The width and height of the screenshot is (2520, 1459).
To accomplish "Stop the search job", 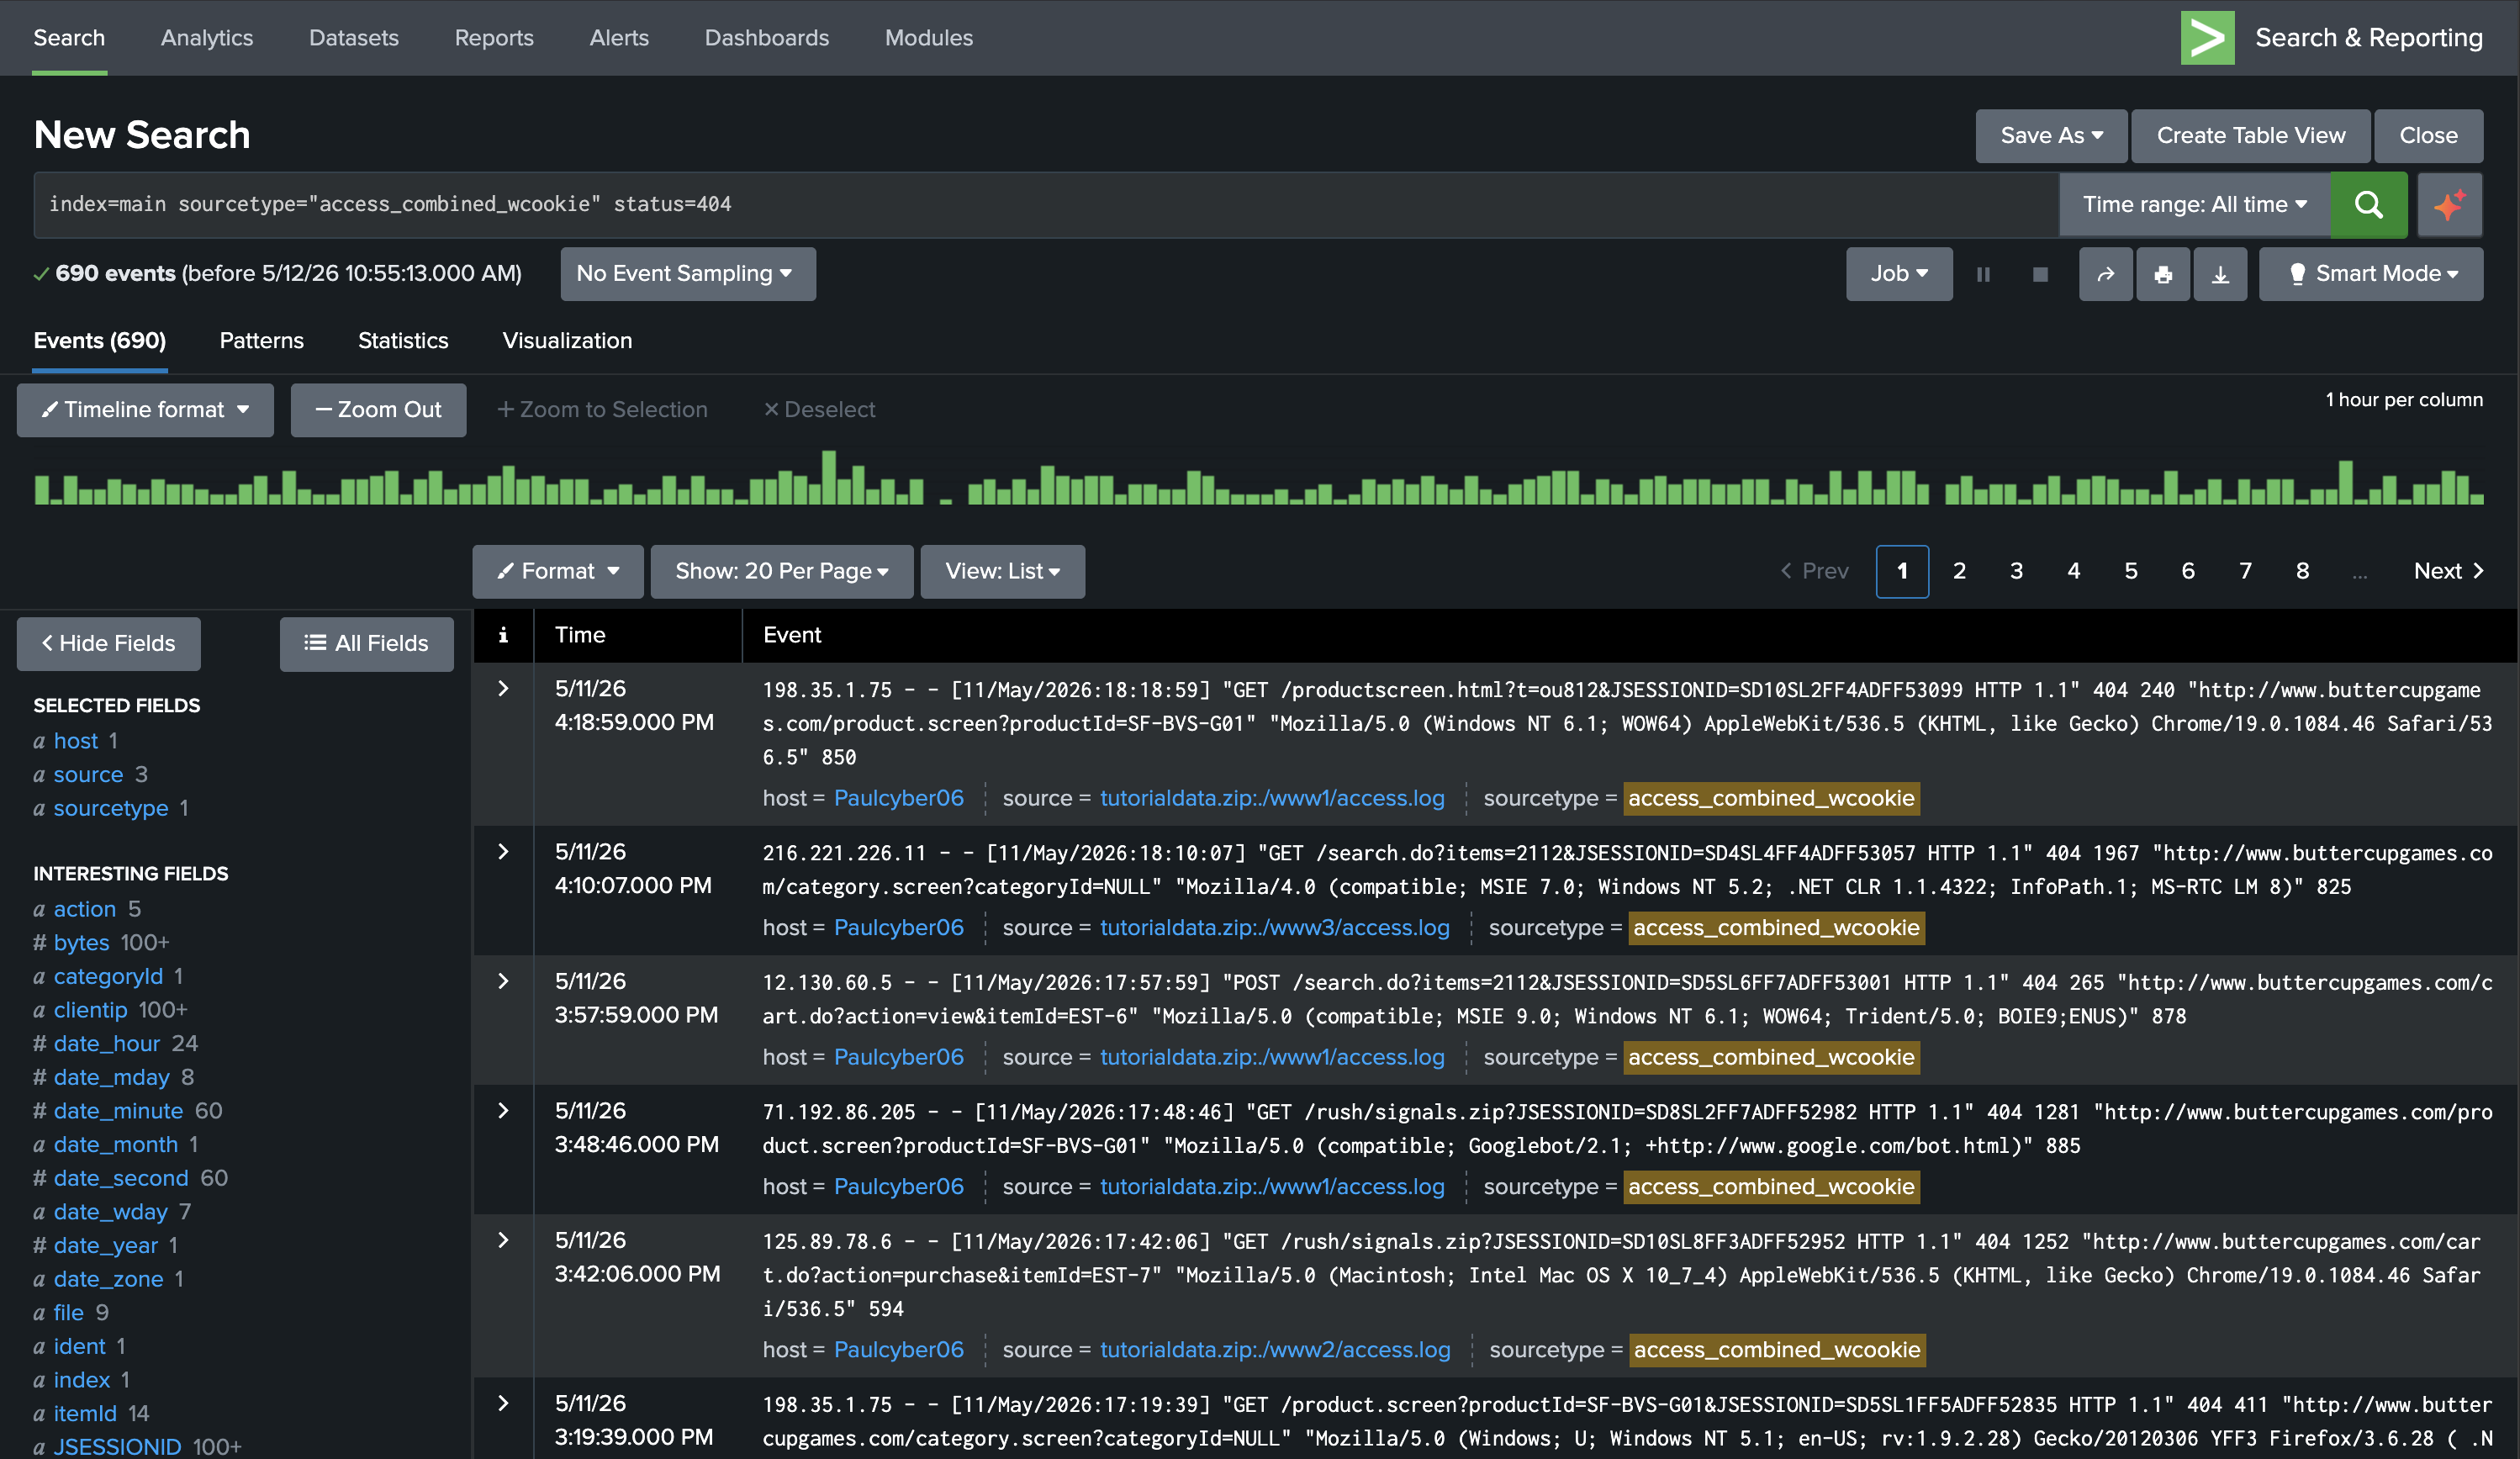I will (2040, 274).
